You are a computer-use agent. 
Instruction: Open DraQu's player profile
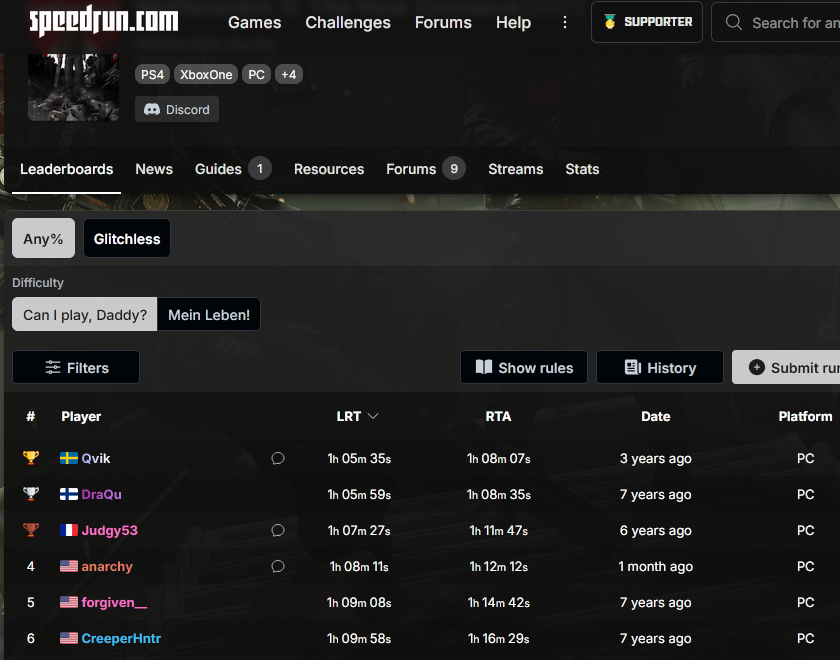point(101,494)
